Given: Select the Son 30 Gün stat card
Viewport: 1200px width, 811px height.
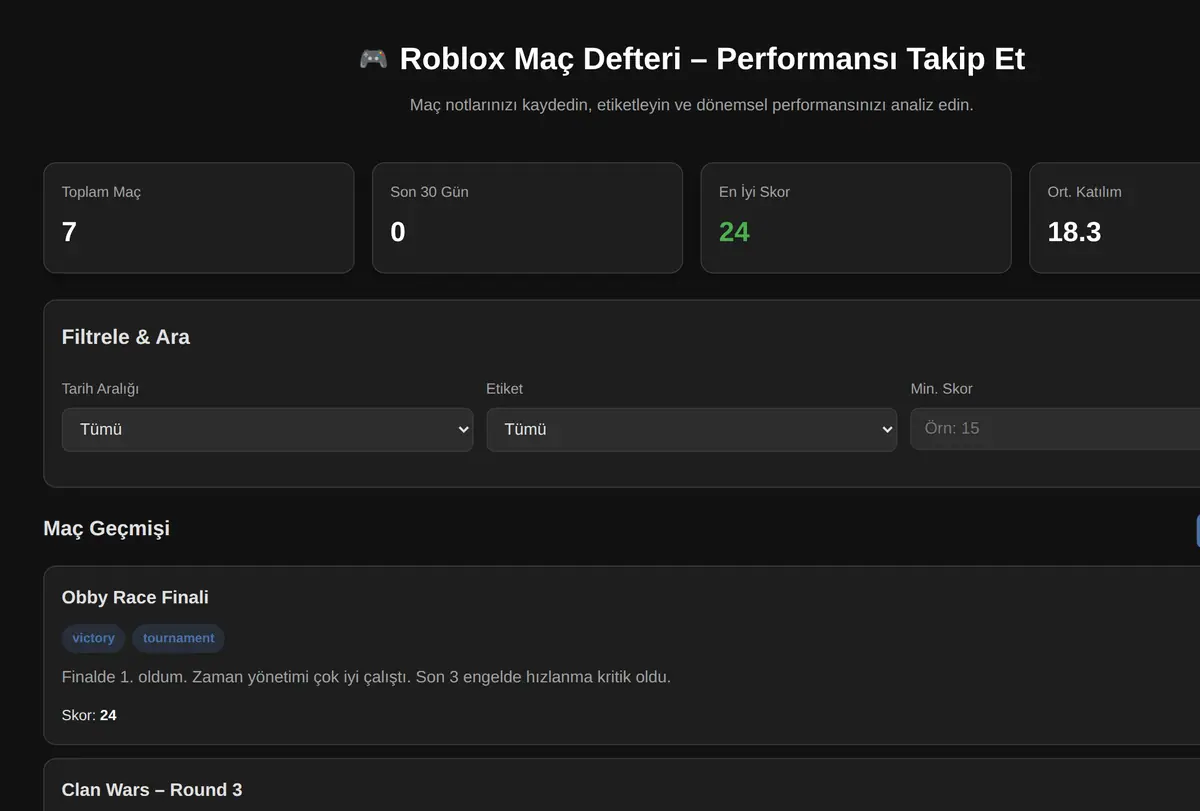Looking at the screenshot, I should pos(527,218).
